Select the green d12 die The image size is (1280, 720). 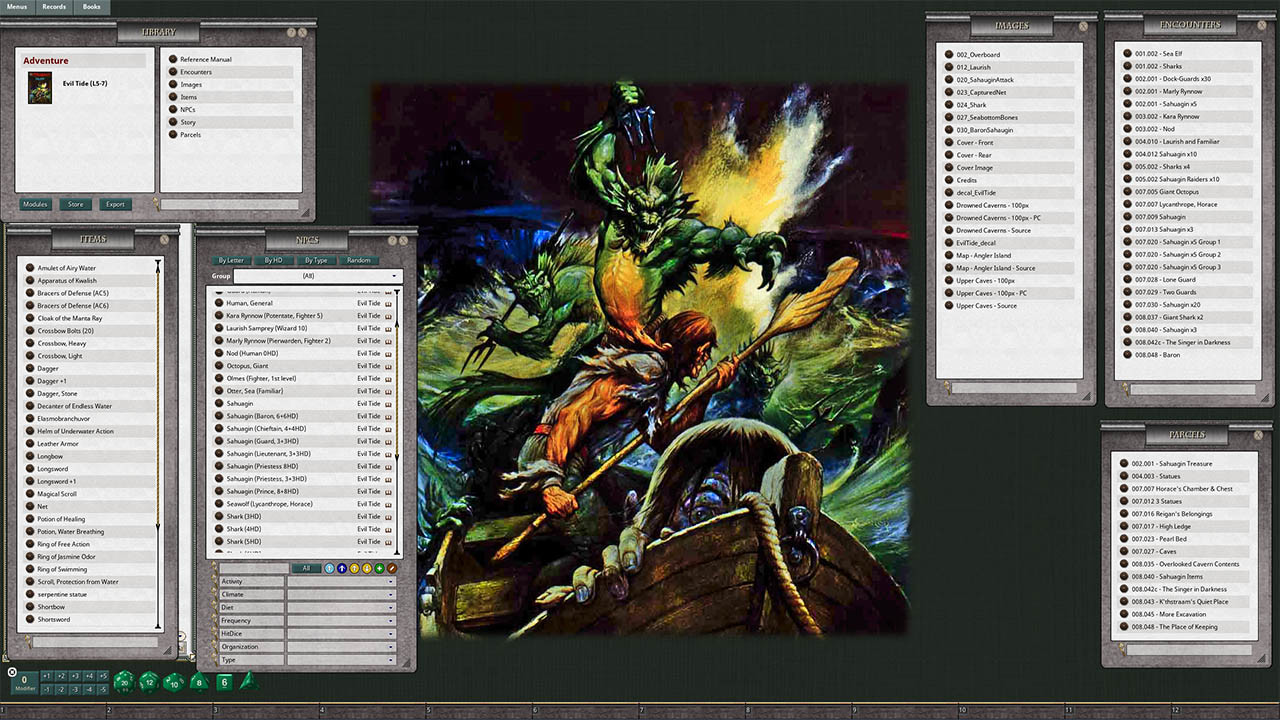click(147, 683)
